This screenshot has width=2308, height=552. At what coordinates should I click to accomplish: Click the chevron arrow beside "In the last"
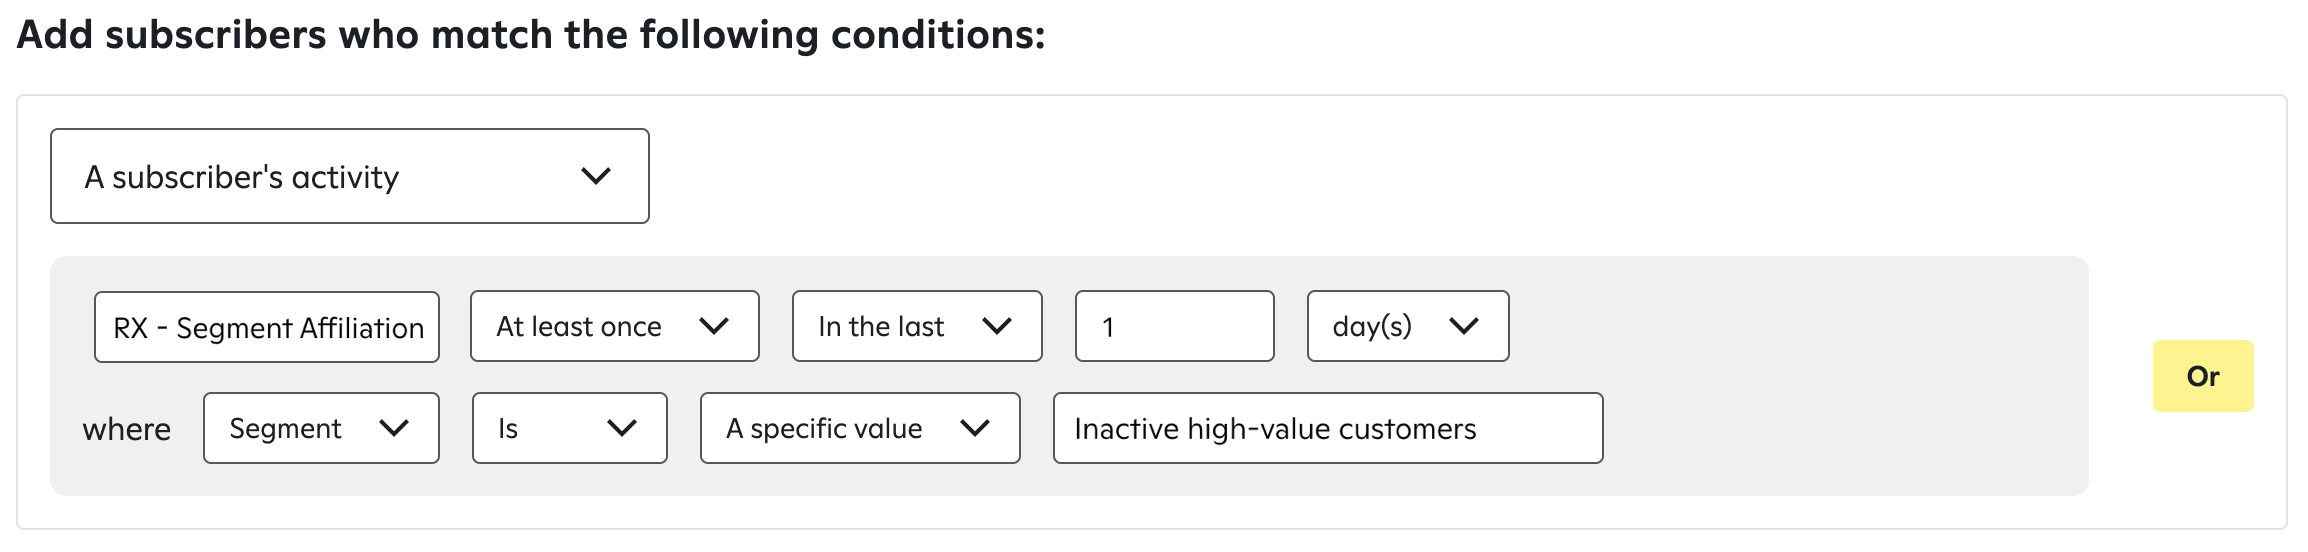[x=997, y=326]
